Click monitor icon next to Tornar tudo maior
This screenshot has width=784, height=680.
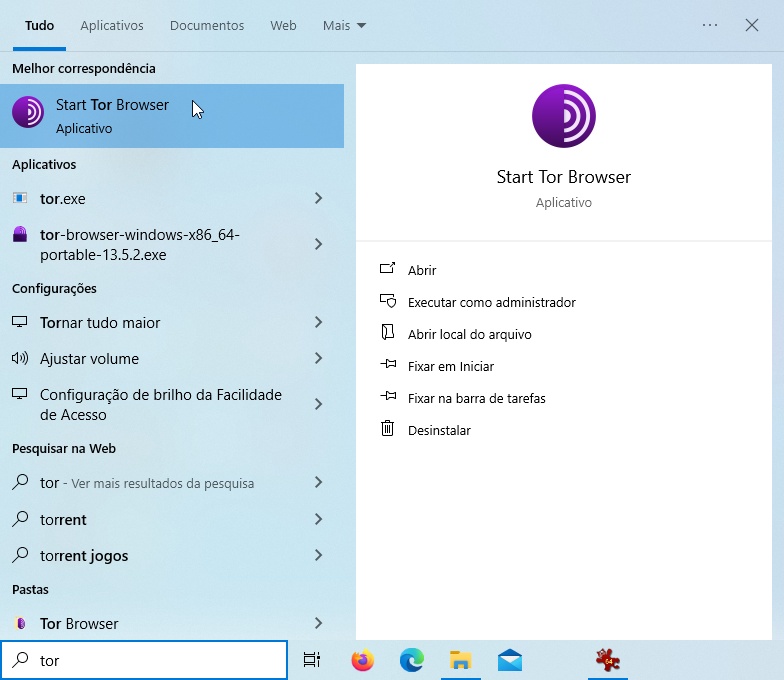click(20, 322)
